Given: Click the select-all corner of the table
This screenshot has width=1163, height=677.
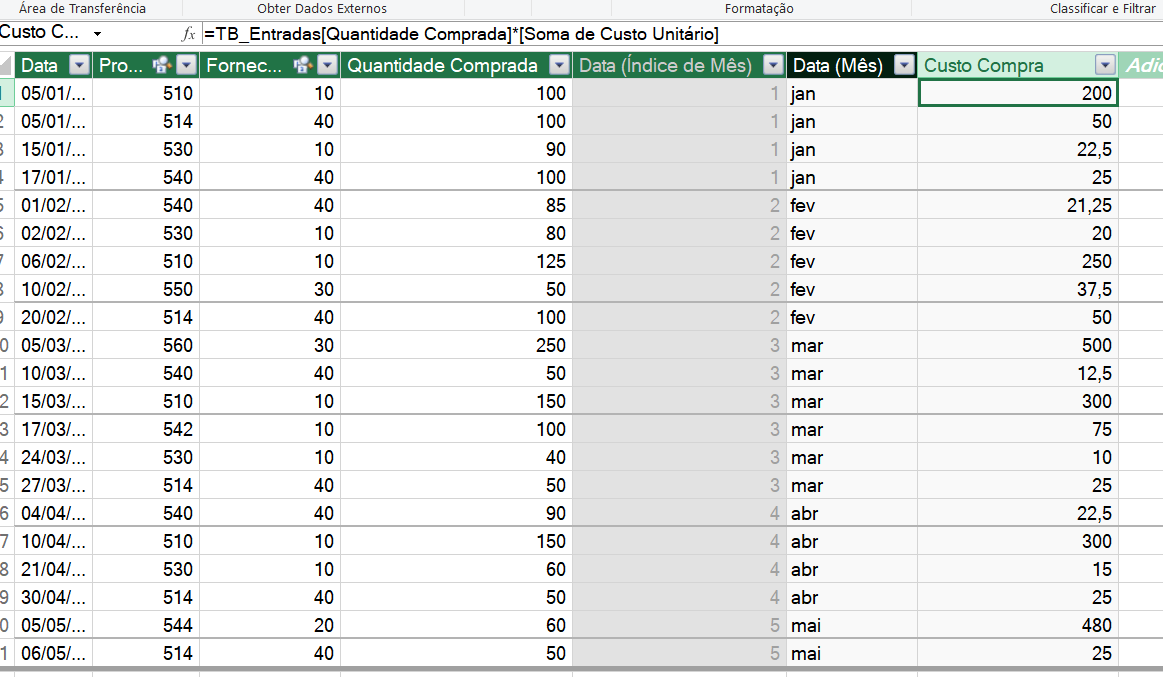Looking at the screenshot, I should (7, 65).
